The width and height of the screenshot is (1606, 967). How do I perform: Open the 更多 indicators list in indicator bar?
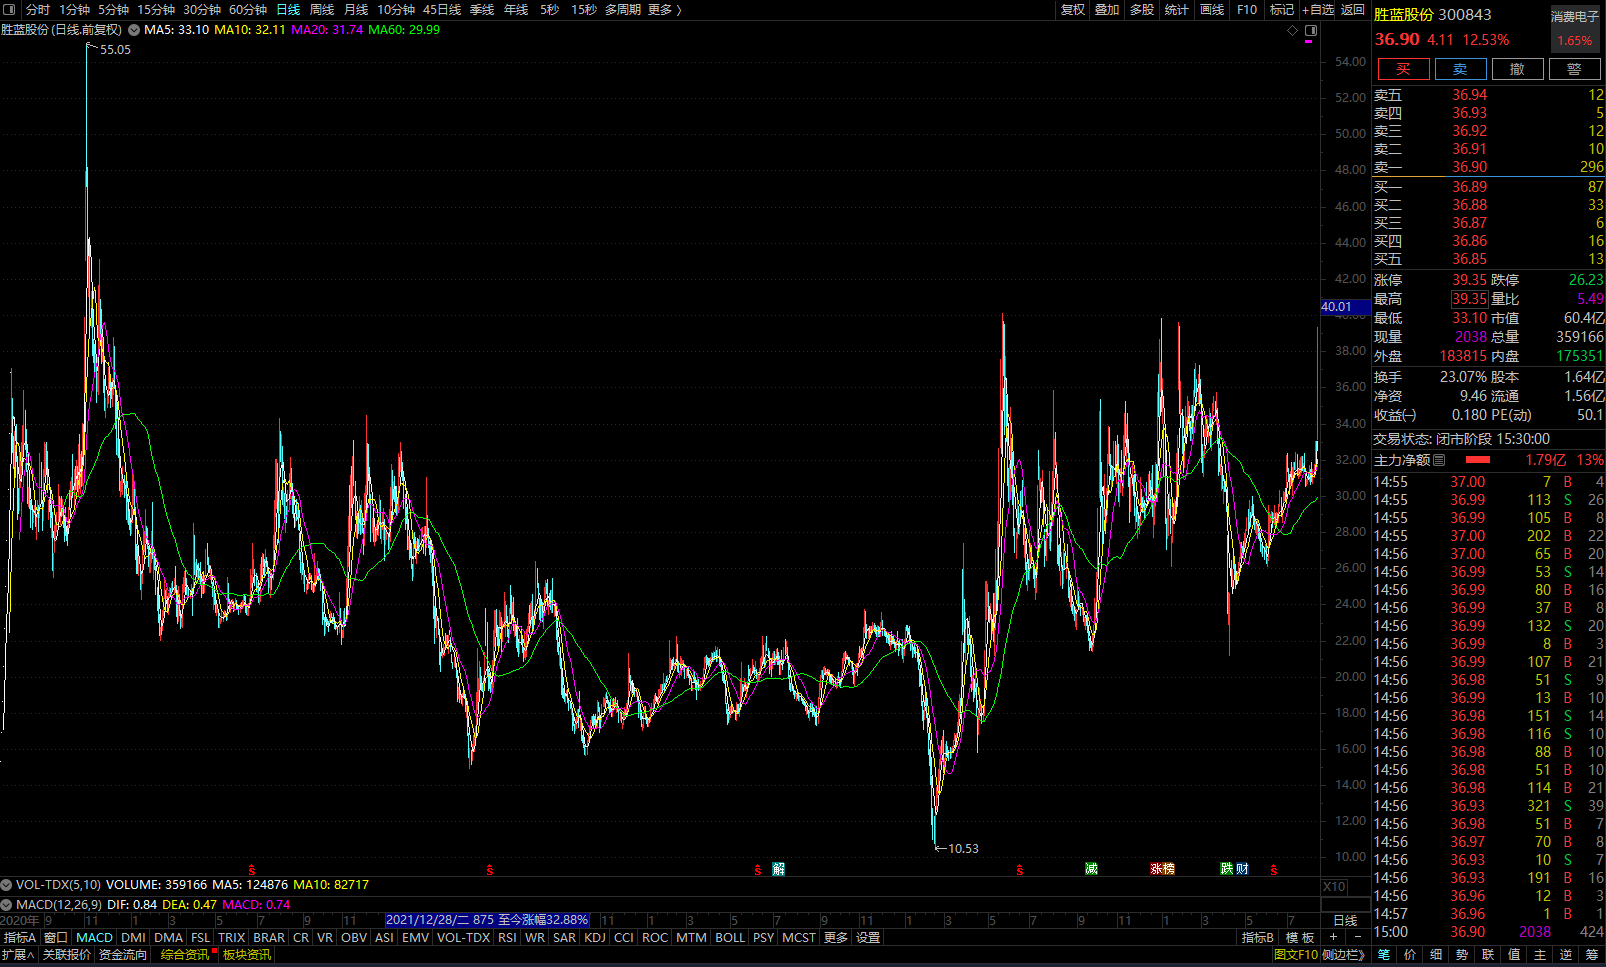tap(836, 938)
